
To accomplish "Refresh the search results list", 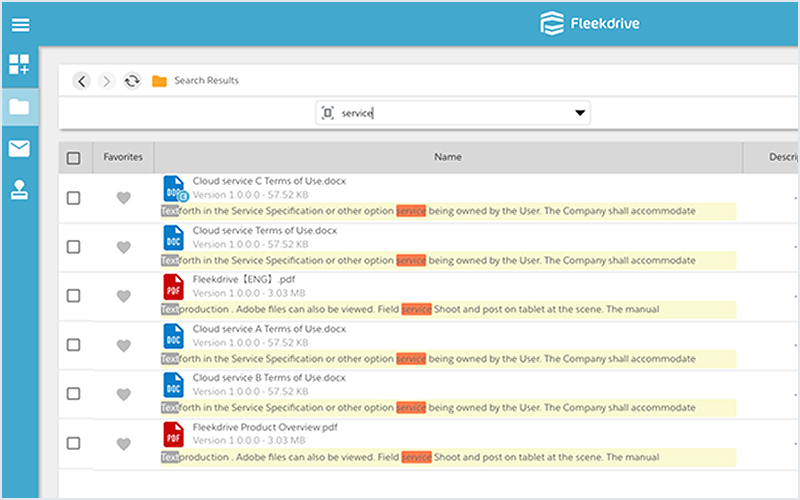I will pyautogui.click(x=132, y=81).
